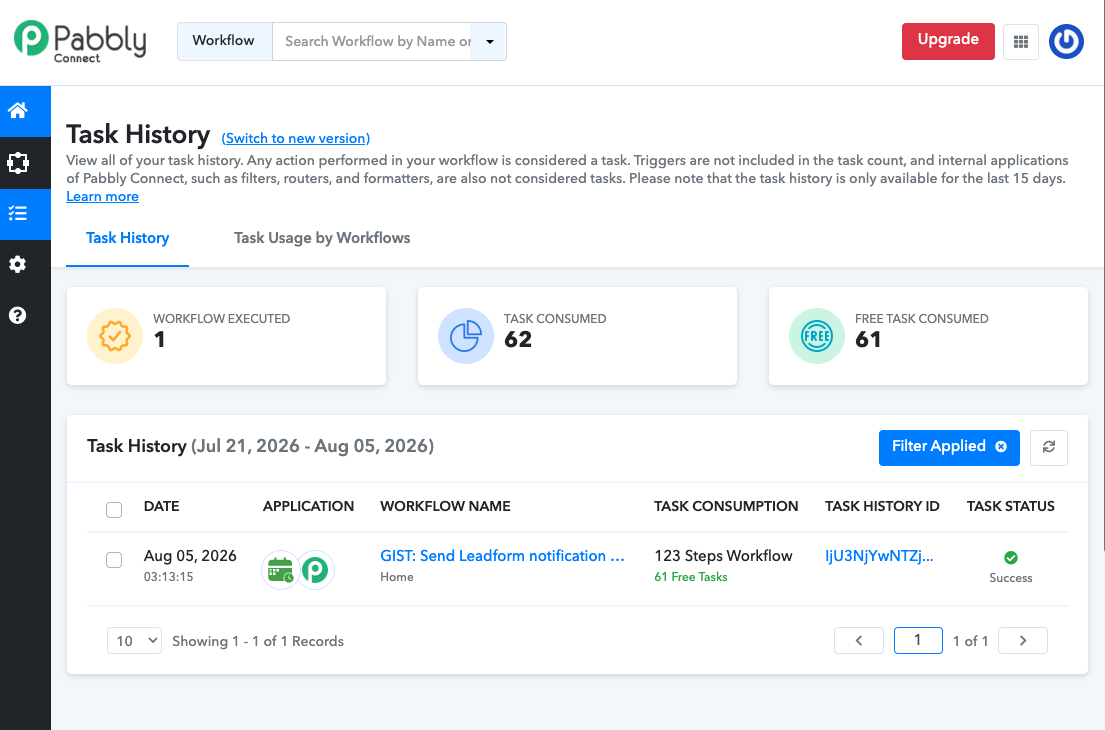Viewport: 1105px width, 730px height.
Task: Click the 61 Free Tasks text
Action: click(x=691, y=577)
